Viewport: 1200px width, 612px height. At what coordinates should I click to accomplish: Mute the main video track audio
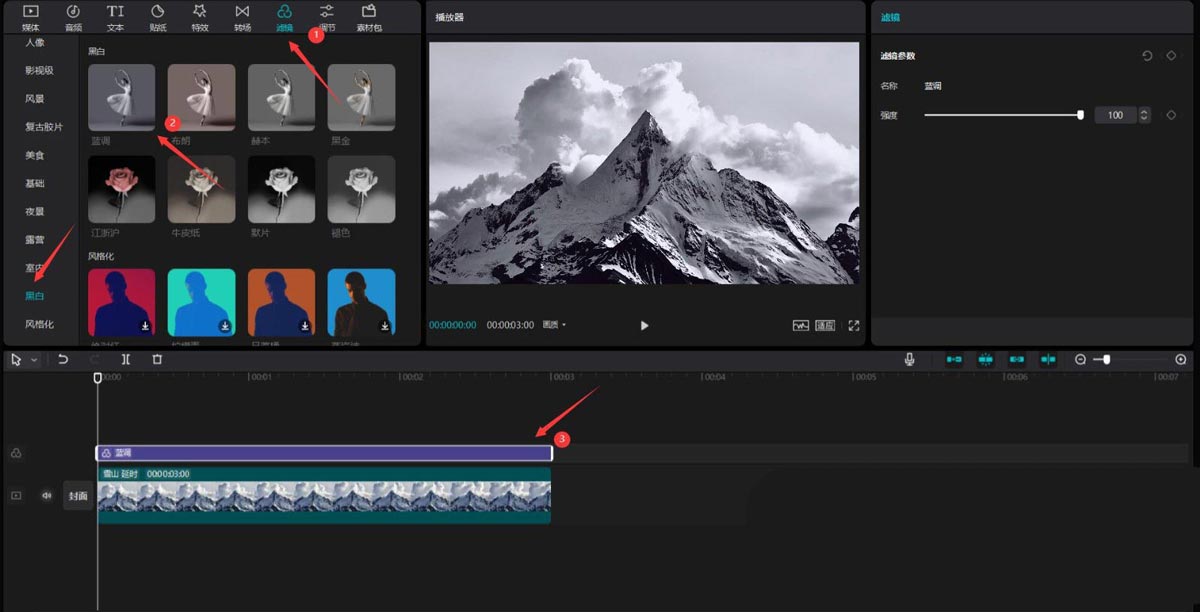tap(46, 495)
